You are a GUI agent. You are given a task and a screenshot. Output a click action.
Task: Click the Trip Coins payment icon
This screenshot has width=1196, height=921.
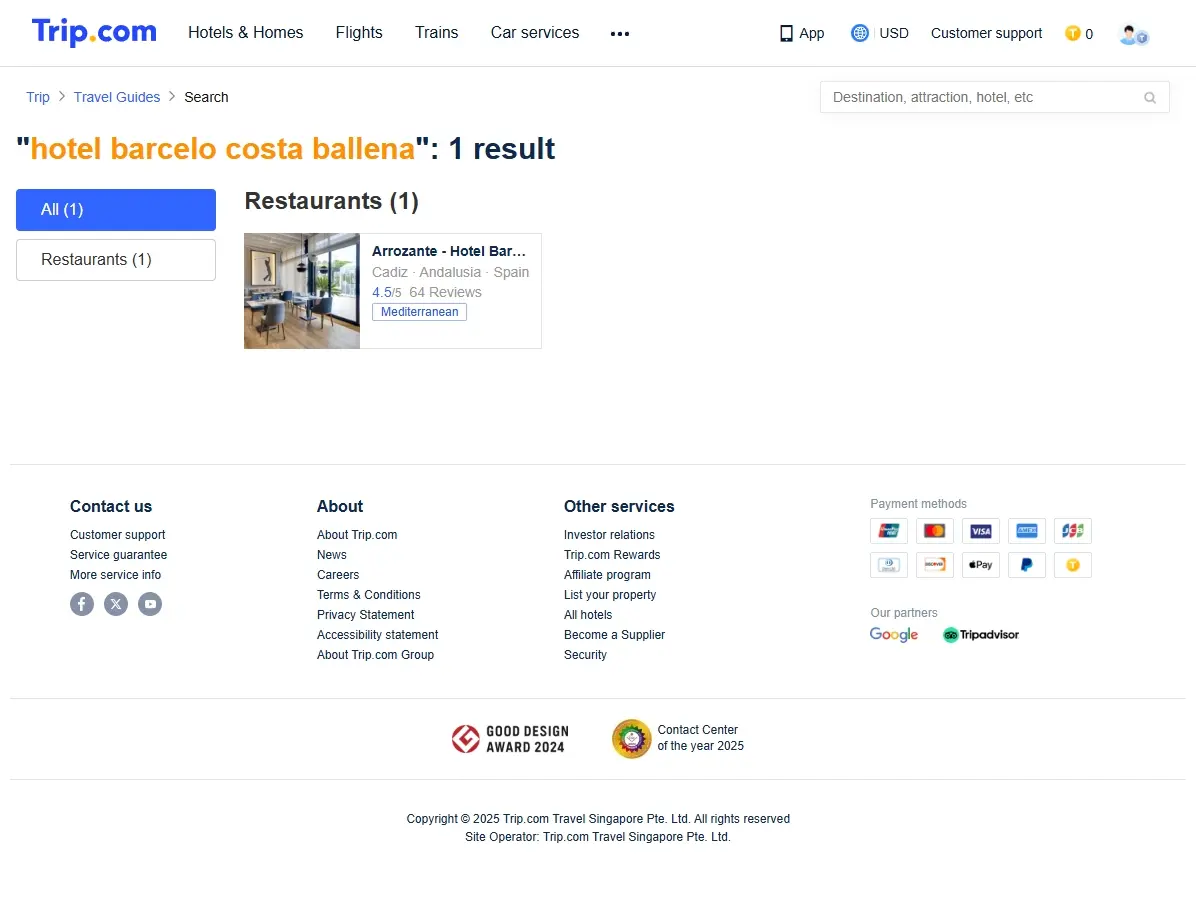[1072, 565]
